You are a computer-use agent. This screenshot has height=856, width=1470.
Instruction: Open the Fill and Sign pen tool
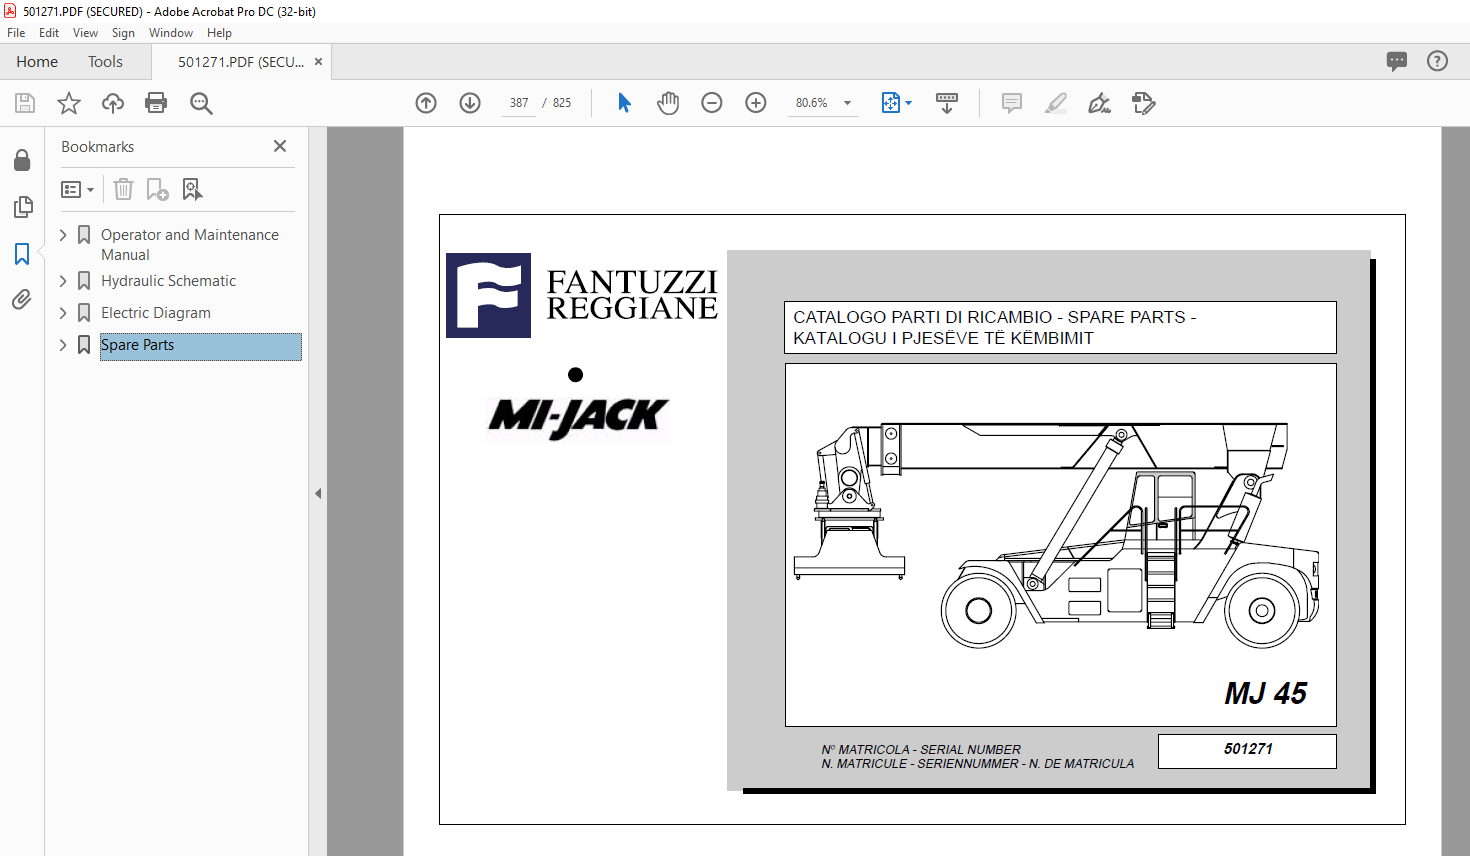point(1100,103)
